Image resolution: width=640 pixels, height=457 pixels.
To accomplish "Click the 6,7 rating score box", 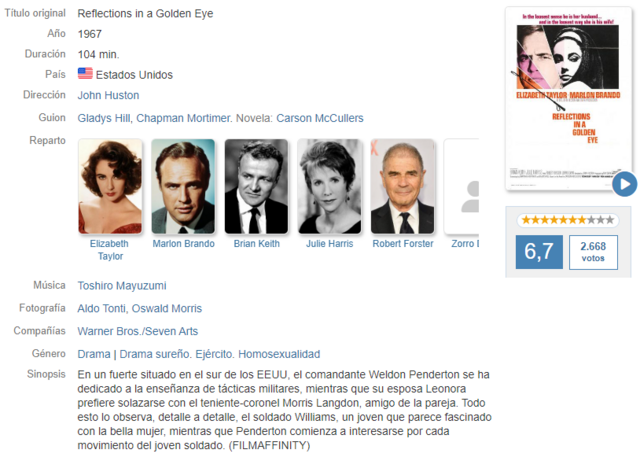I will 539,252.
